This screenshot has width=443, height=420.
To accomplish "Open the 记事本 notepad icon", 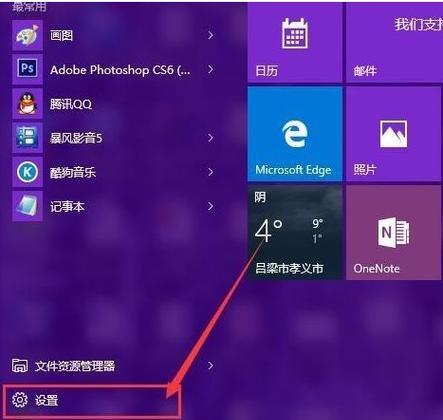I will (x=27, y=206).
